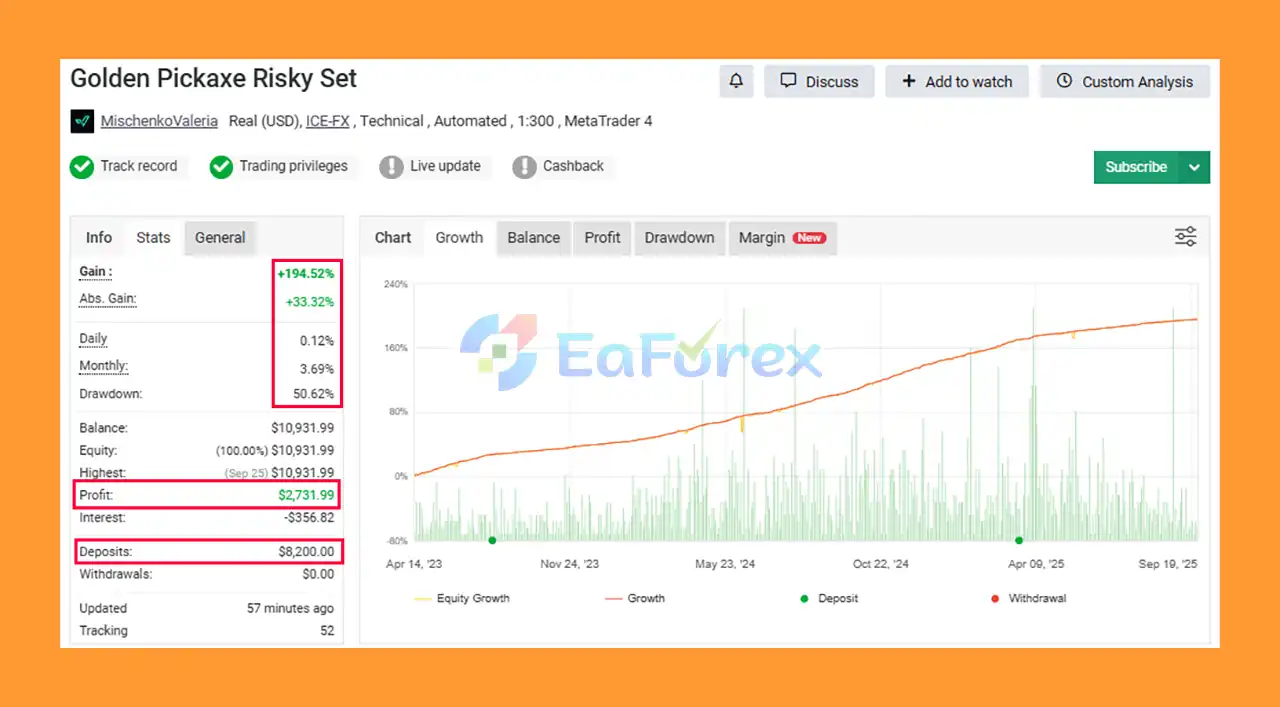Open the ICE-FX broker link
1280x707 pixels.
click(328, 121)
